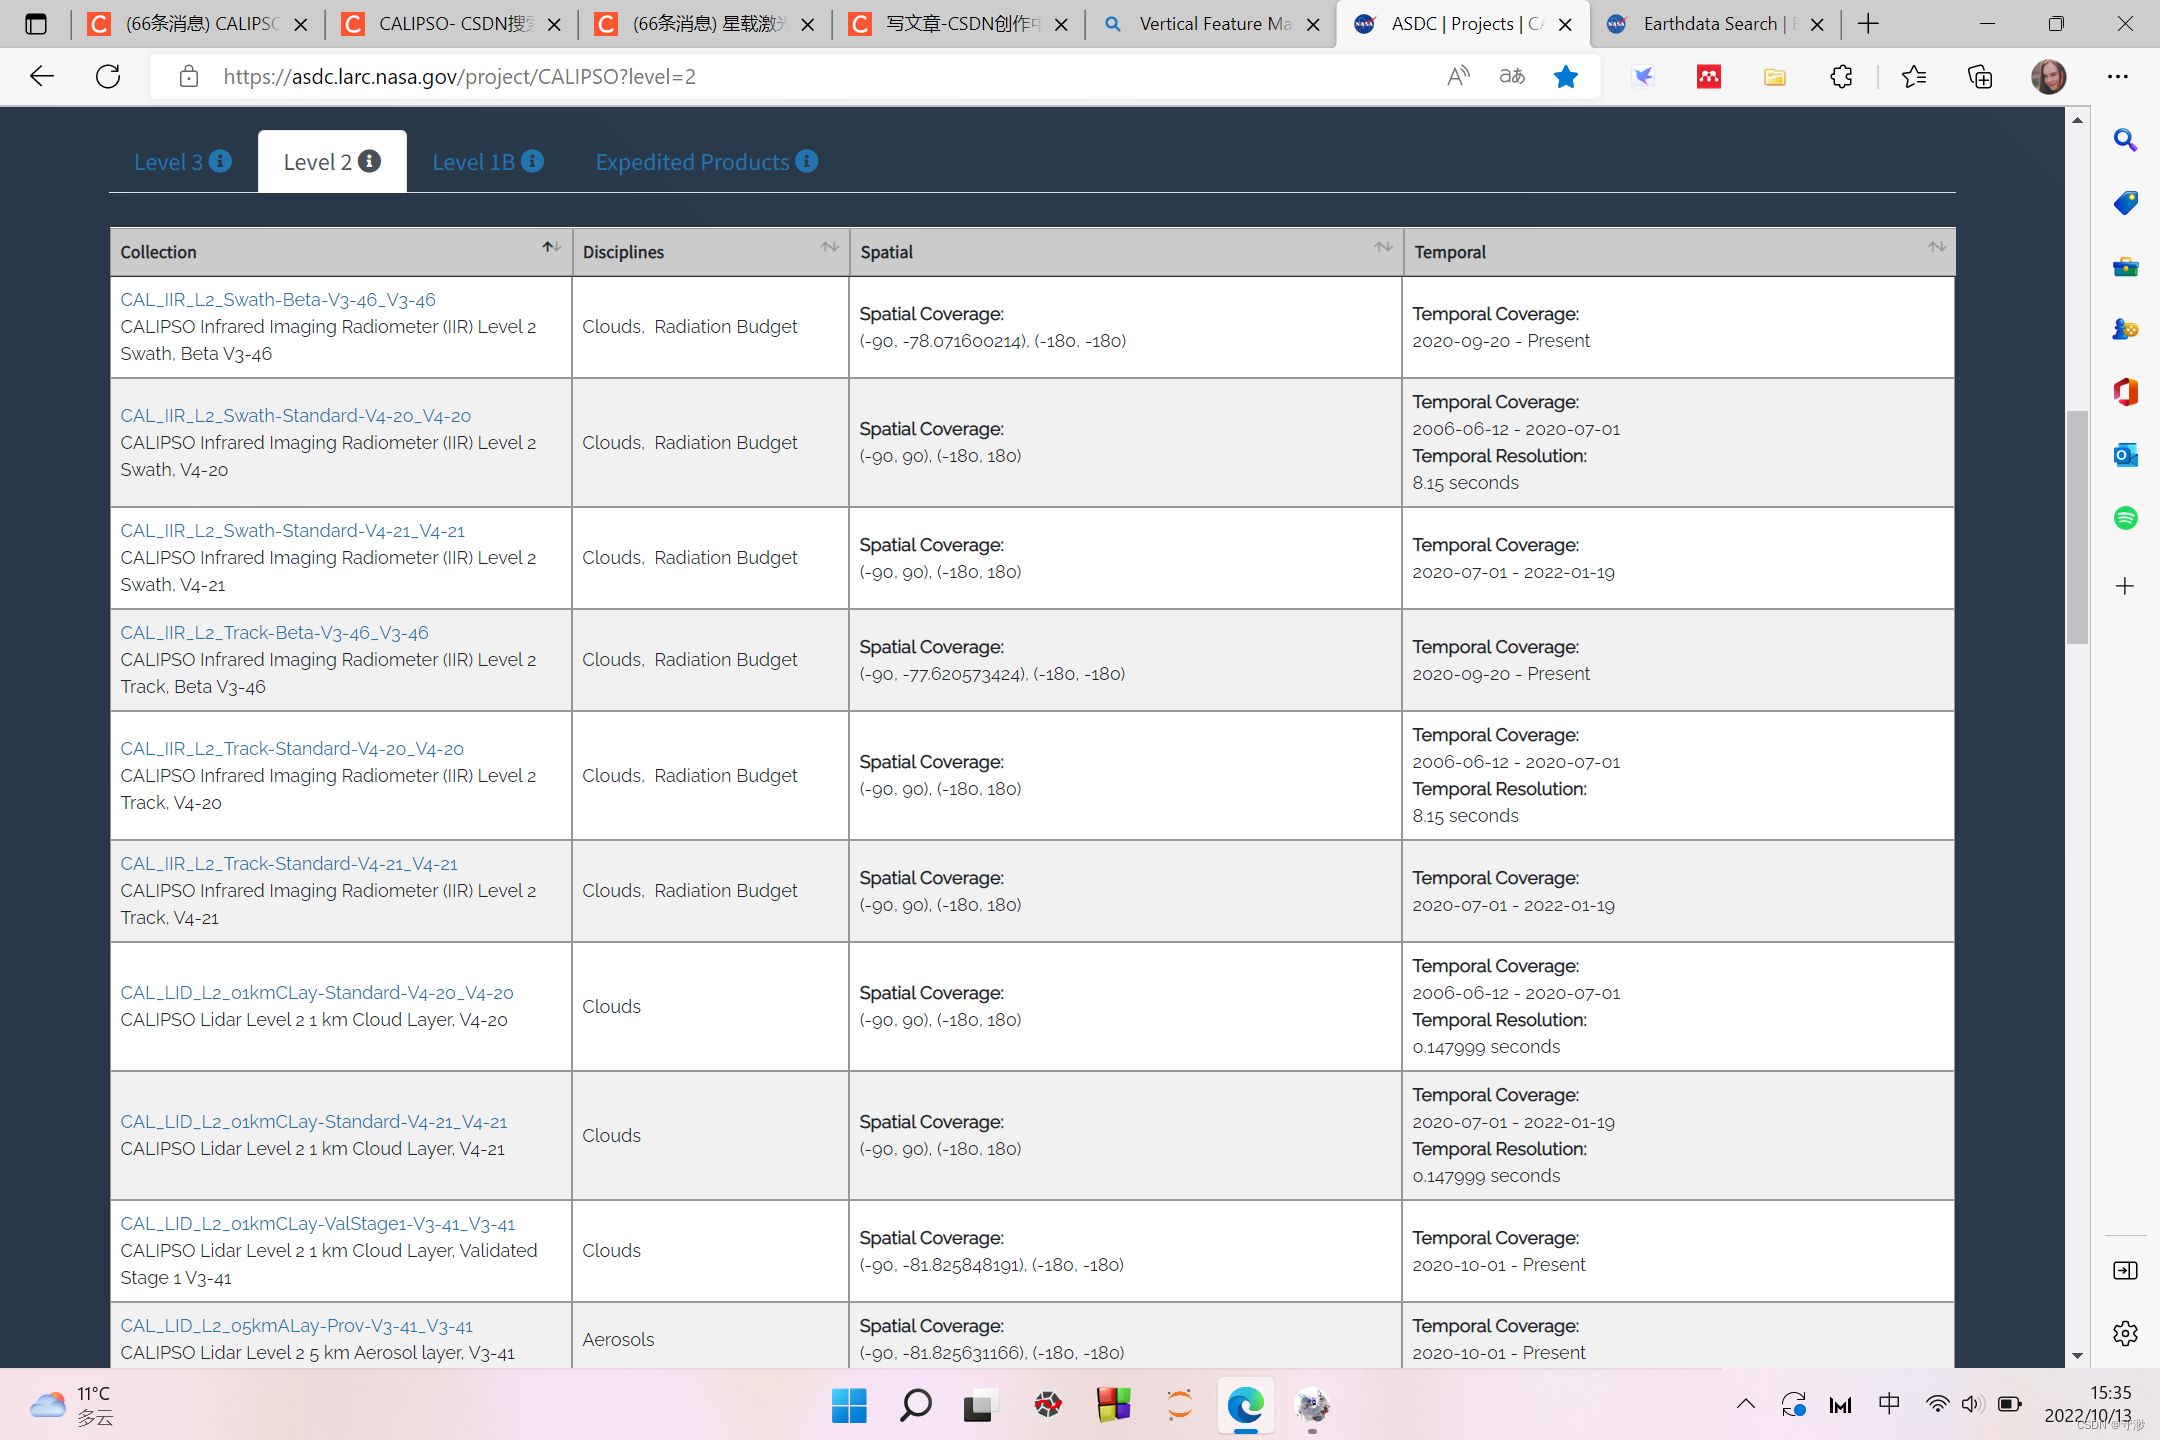2160x1440 pixels.
Task: Click the blue Favorites star icon
Action: (1566, 76)
